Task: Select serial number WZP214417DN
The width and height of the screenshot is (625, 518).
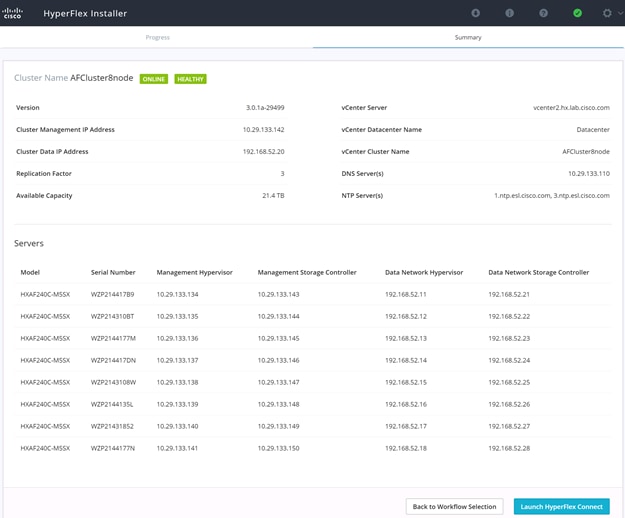Action: coord(113,360)
